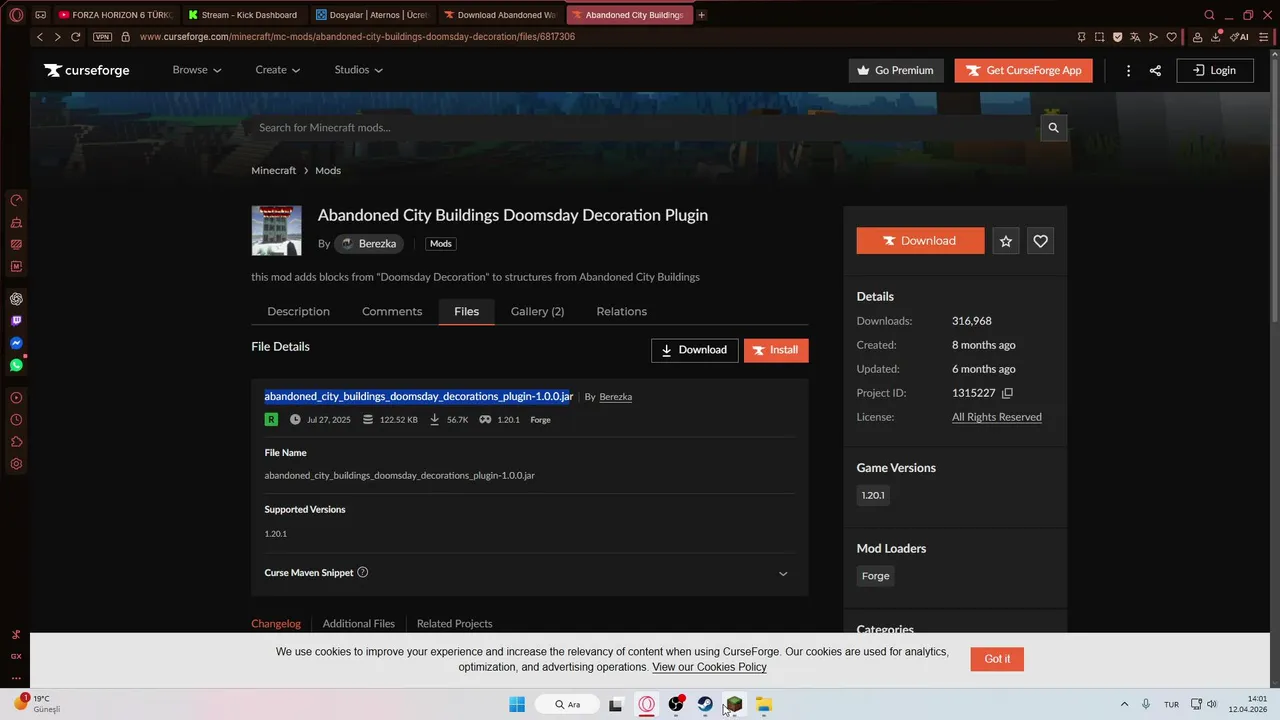The height and width of the screenshot is (720, 1280).
Task: Star this project with the favorite icon
Action: pyautogui.click(x=1006, y=241)
